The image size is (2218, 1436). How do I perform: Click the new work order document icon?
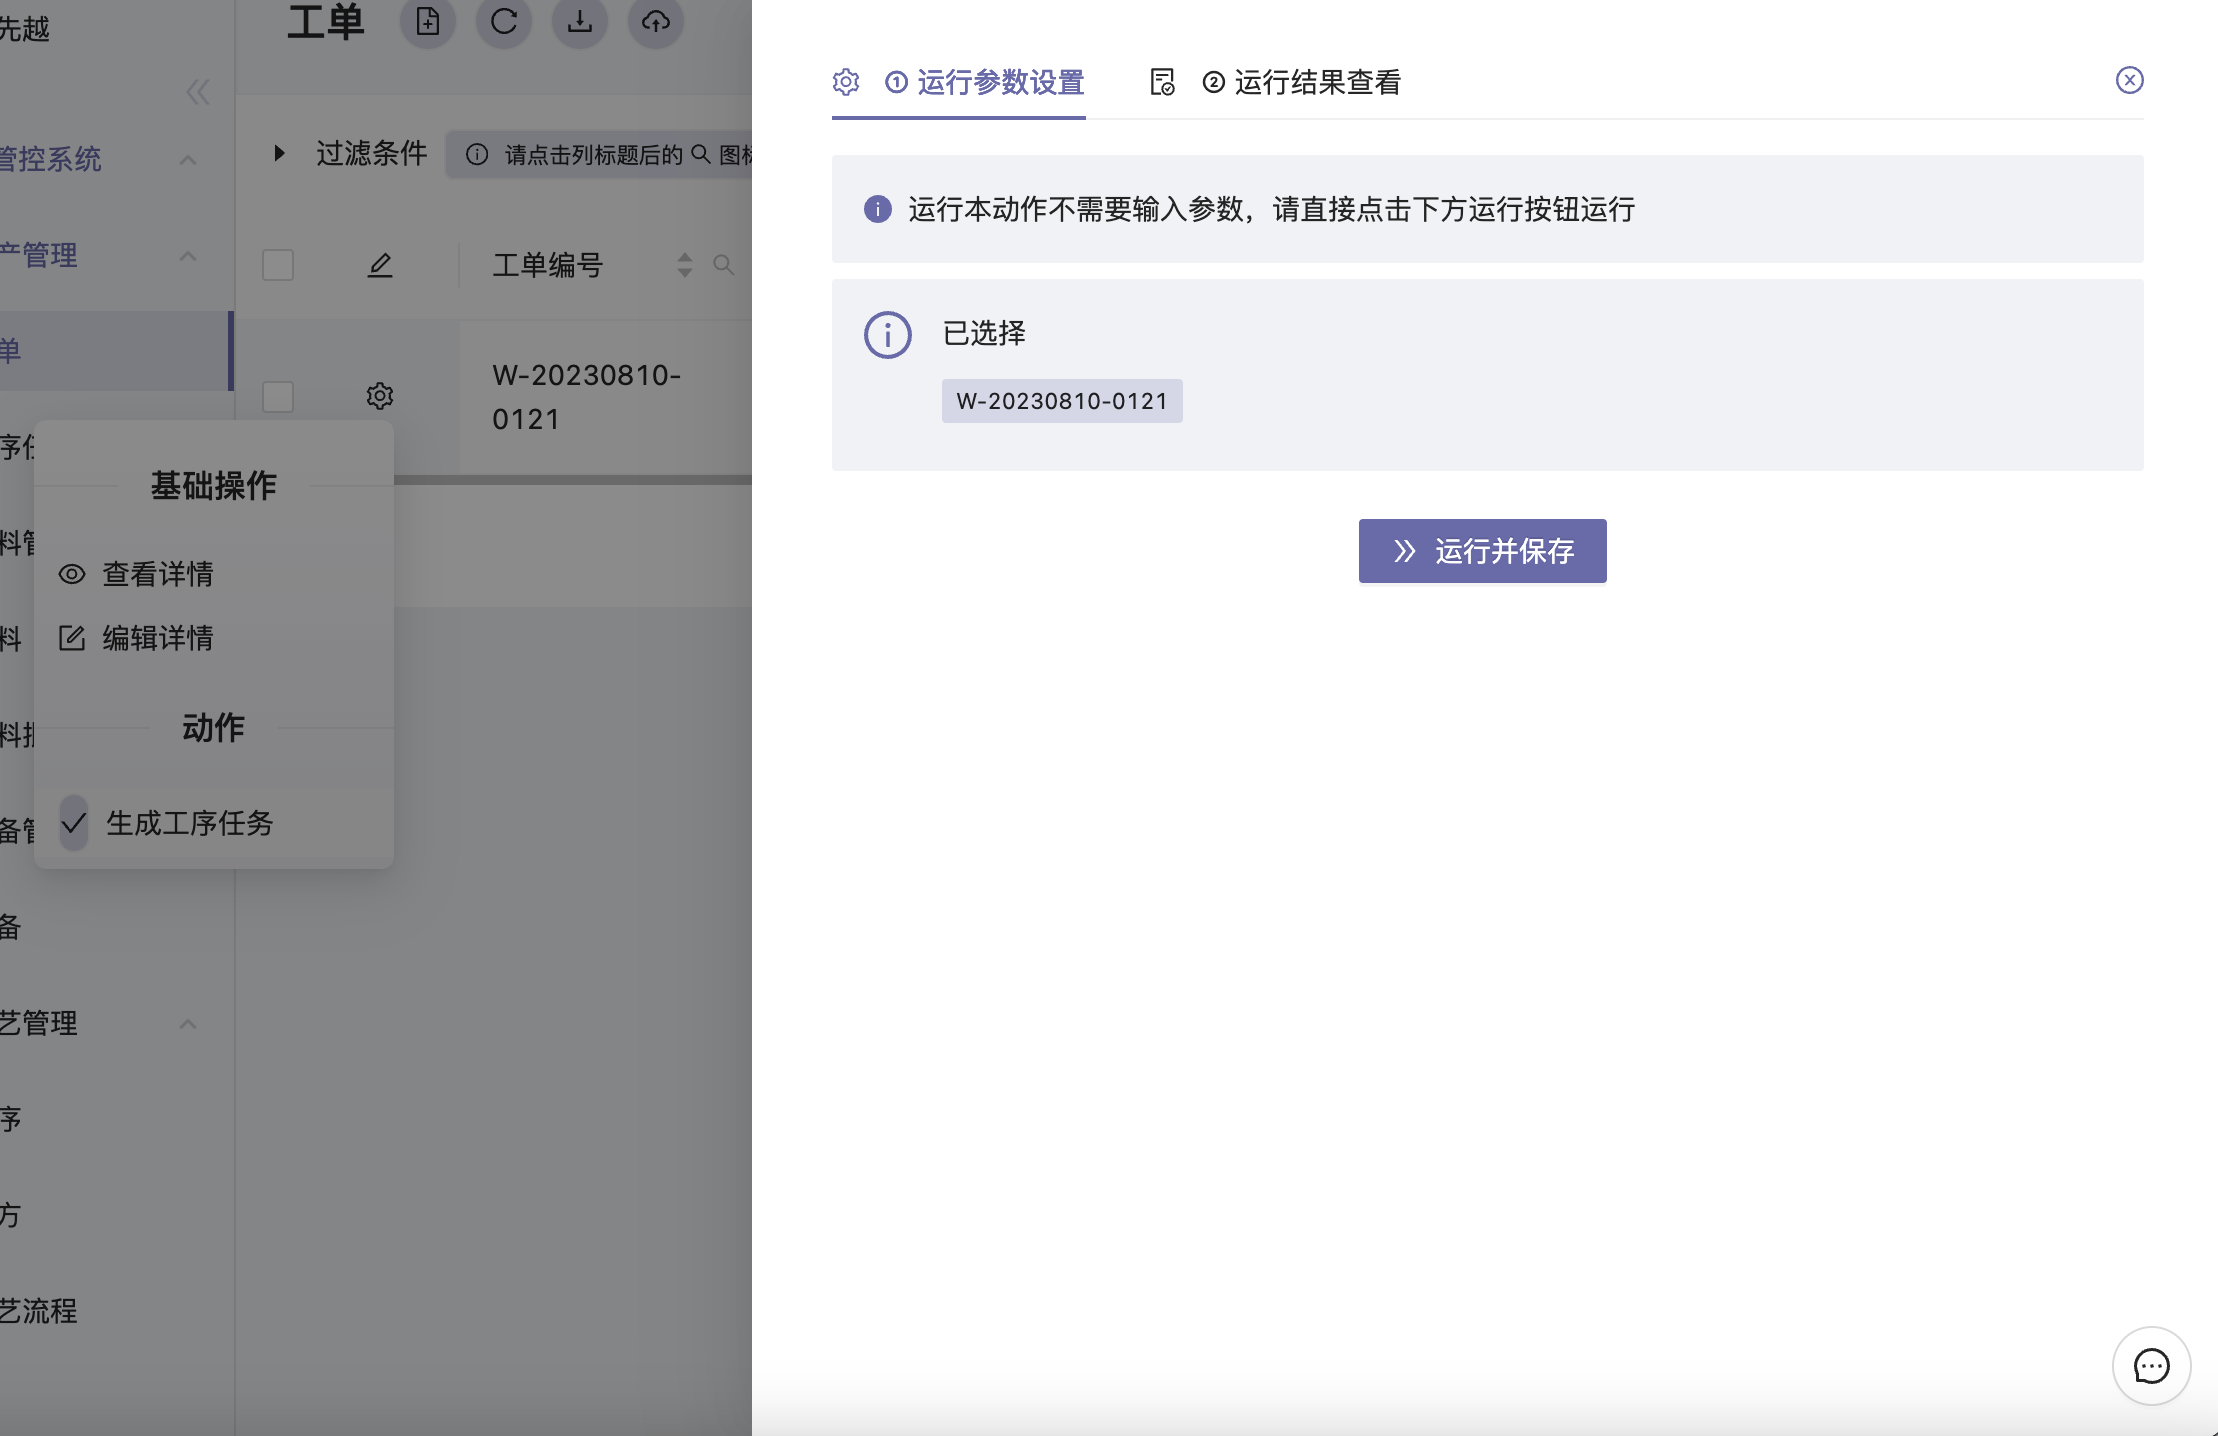(x=428, y=21)
